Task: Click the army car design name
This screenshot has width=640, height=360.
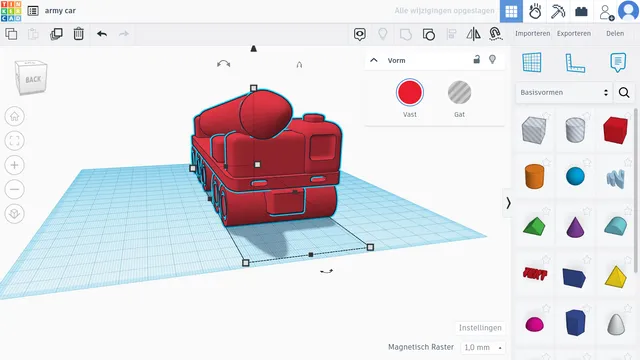Action: point(60,11)
